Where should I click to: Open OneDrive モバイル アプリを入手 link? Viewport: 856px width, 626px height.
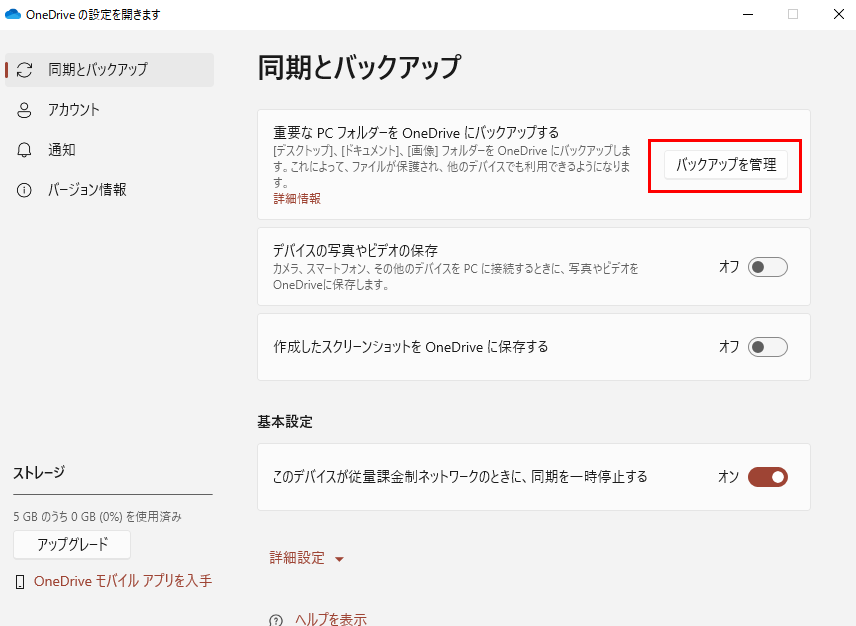pyautogui.click(x=123, y=581)
